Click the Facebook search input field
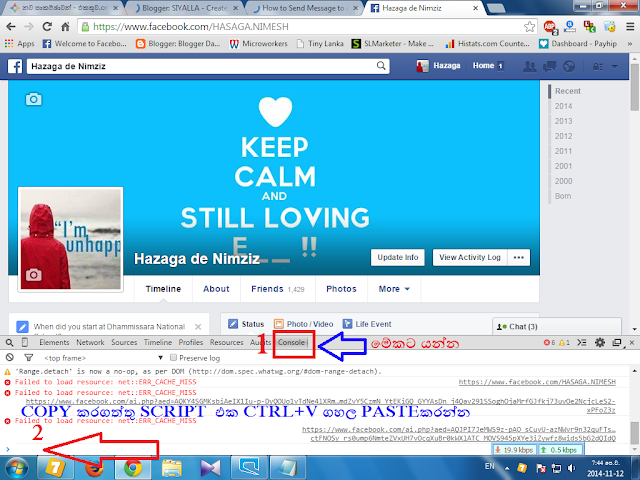 [208, 66]
